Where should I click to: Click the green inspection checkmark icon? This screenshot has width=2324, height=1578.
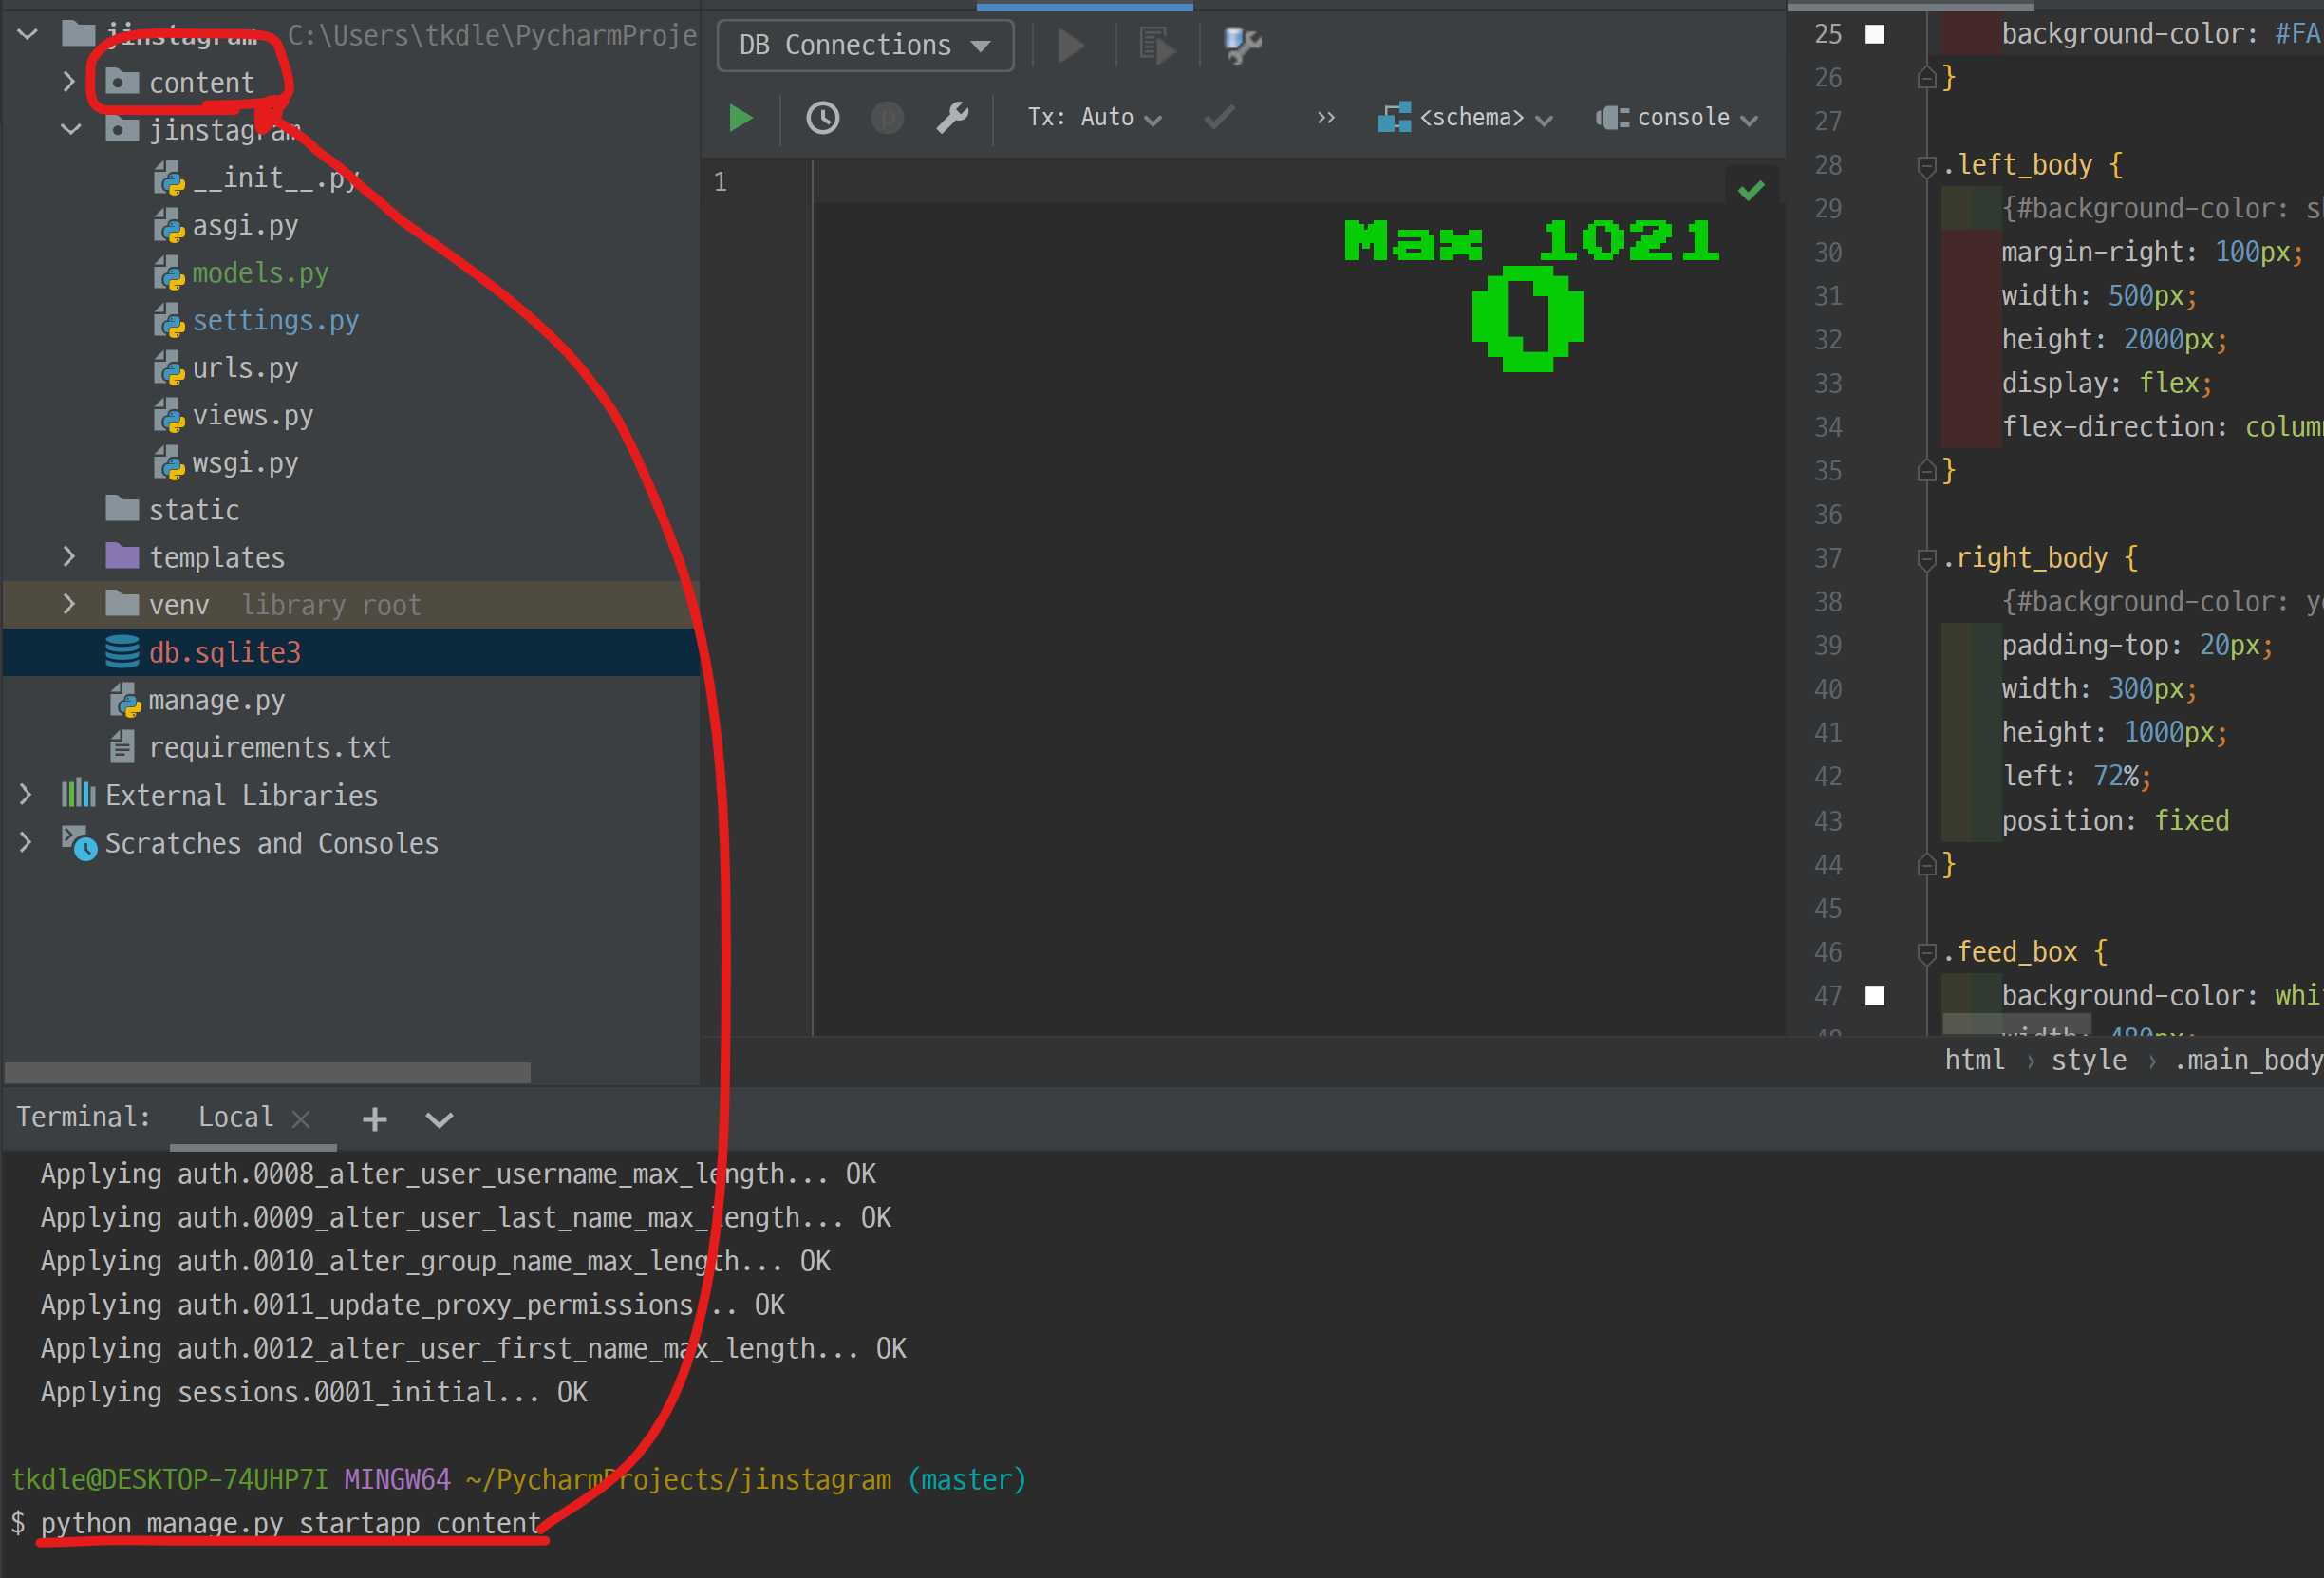tap(1750, 190)
